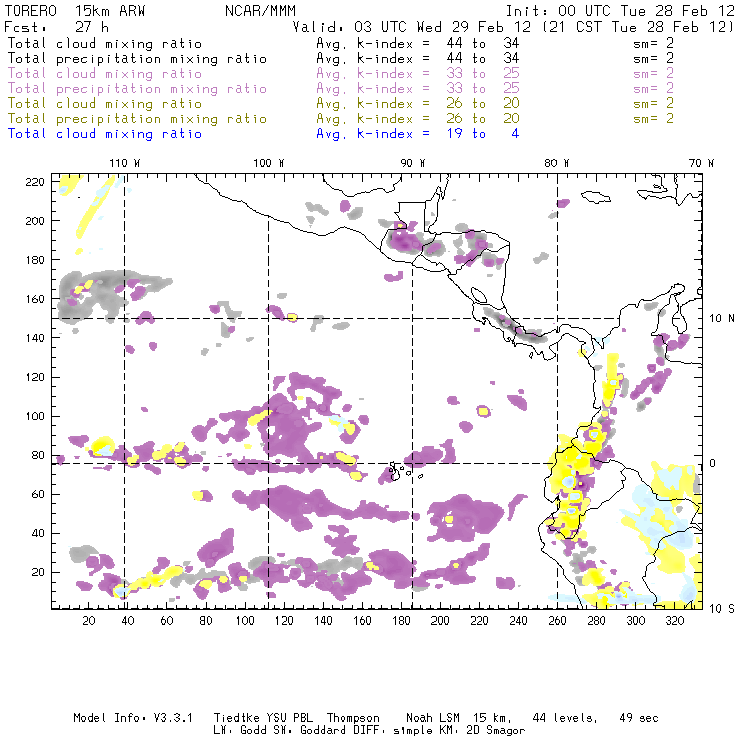The width and height of the screenshot is (740, 740).
Task: Select the purple "Total cloud mixing ratio" legend label
Action: 105,74
